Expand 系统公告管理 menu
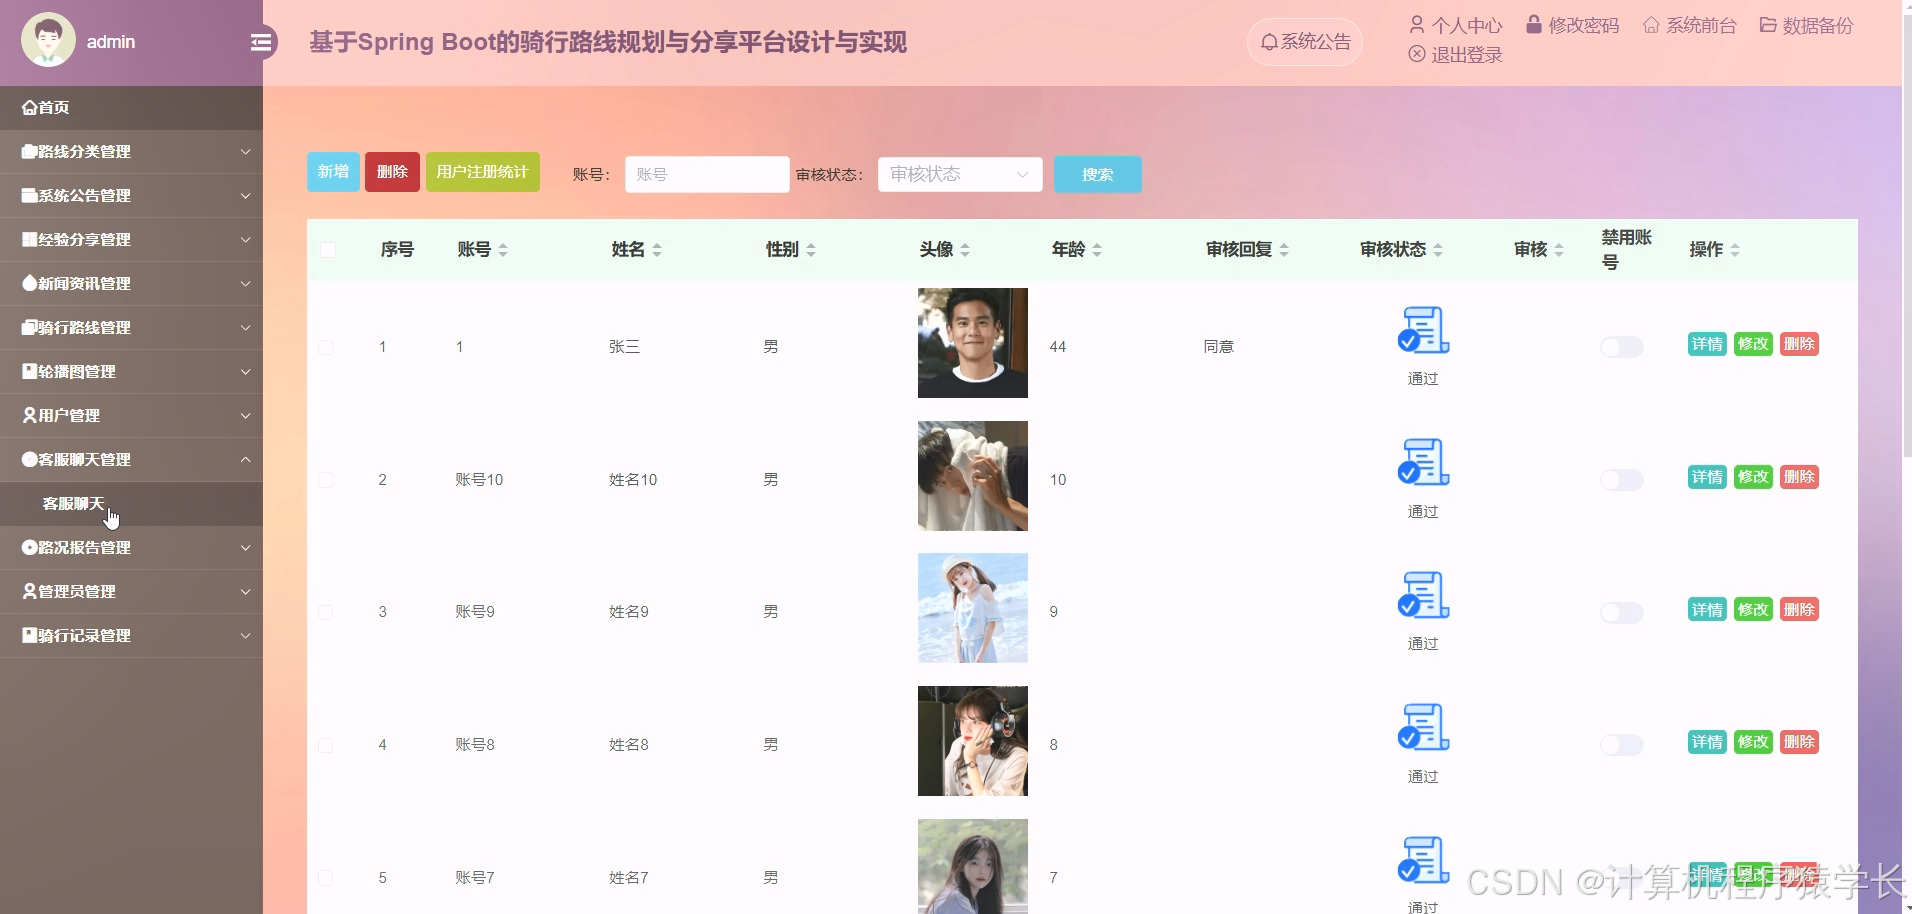The height and width of the screenshot is (914, 1912). coord(131,196)
